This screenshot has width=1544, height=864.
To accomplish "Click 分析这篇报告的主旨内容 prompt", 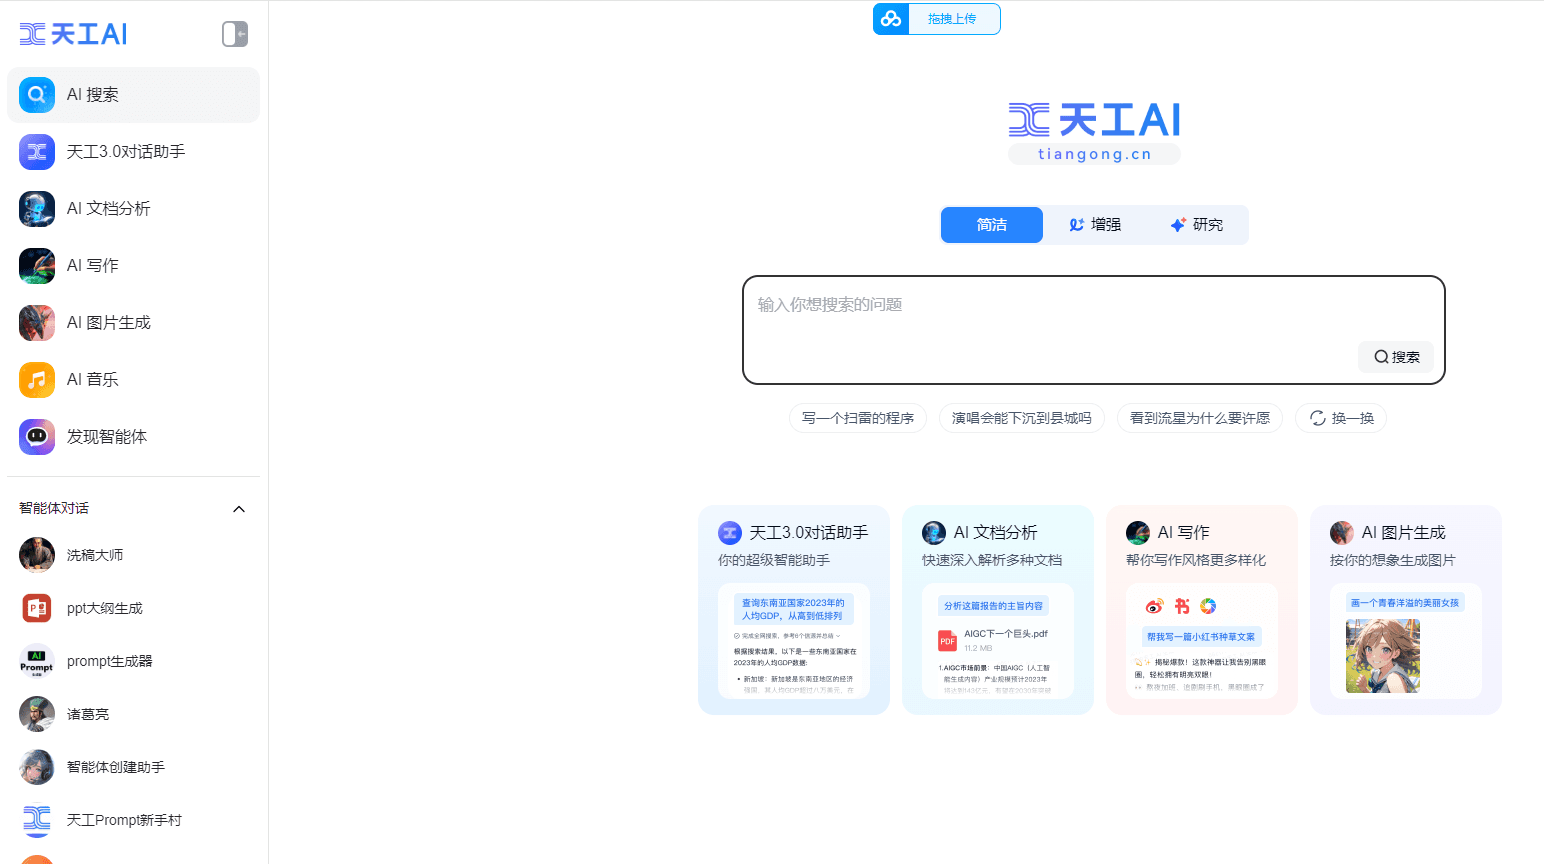I will click(993, 606).
